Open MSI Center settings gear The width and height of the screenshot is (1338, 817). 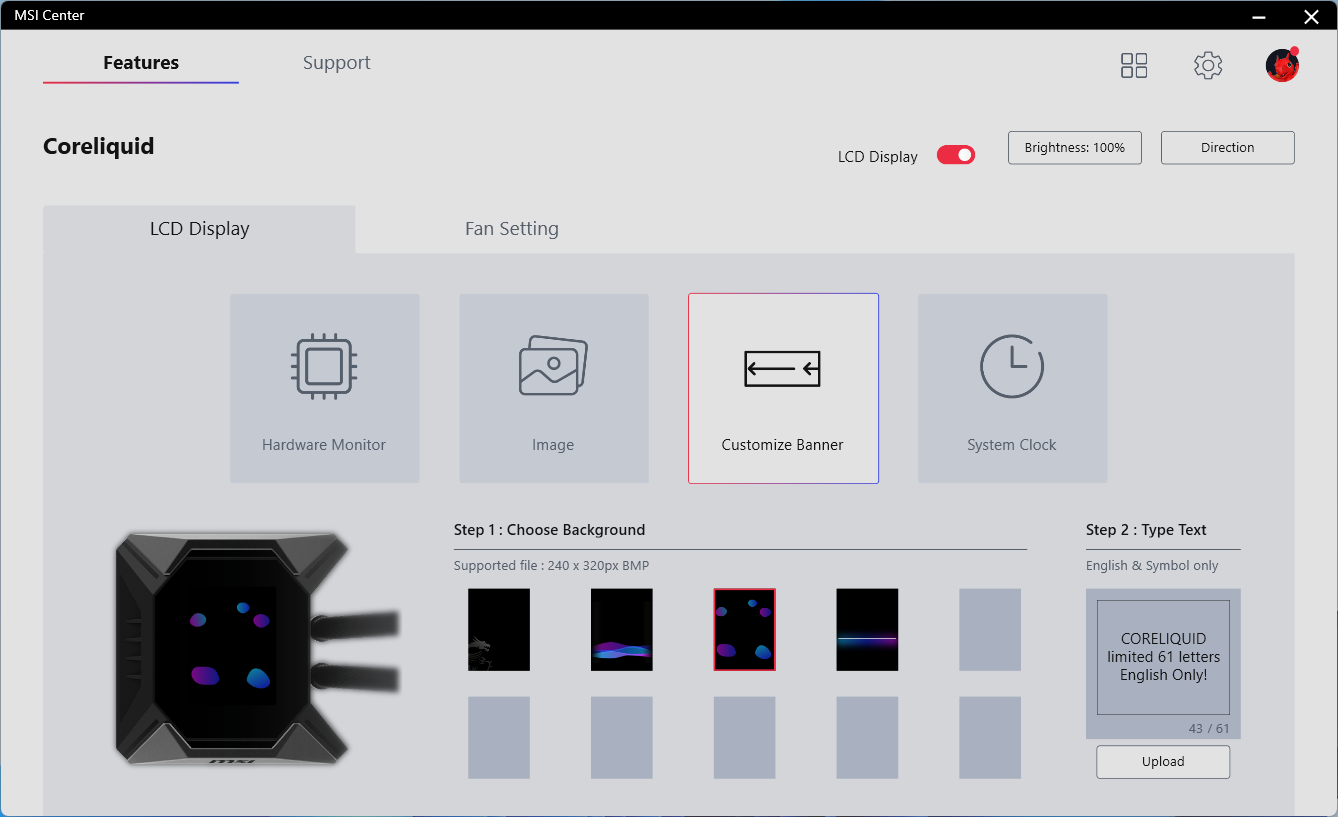pos(1208,66)
